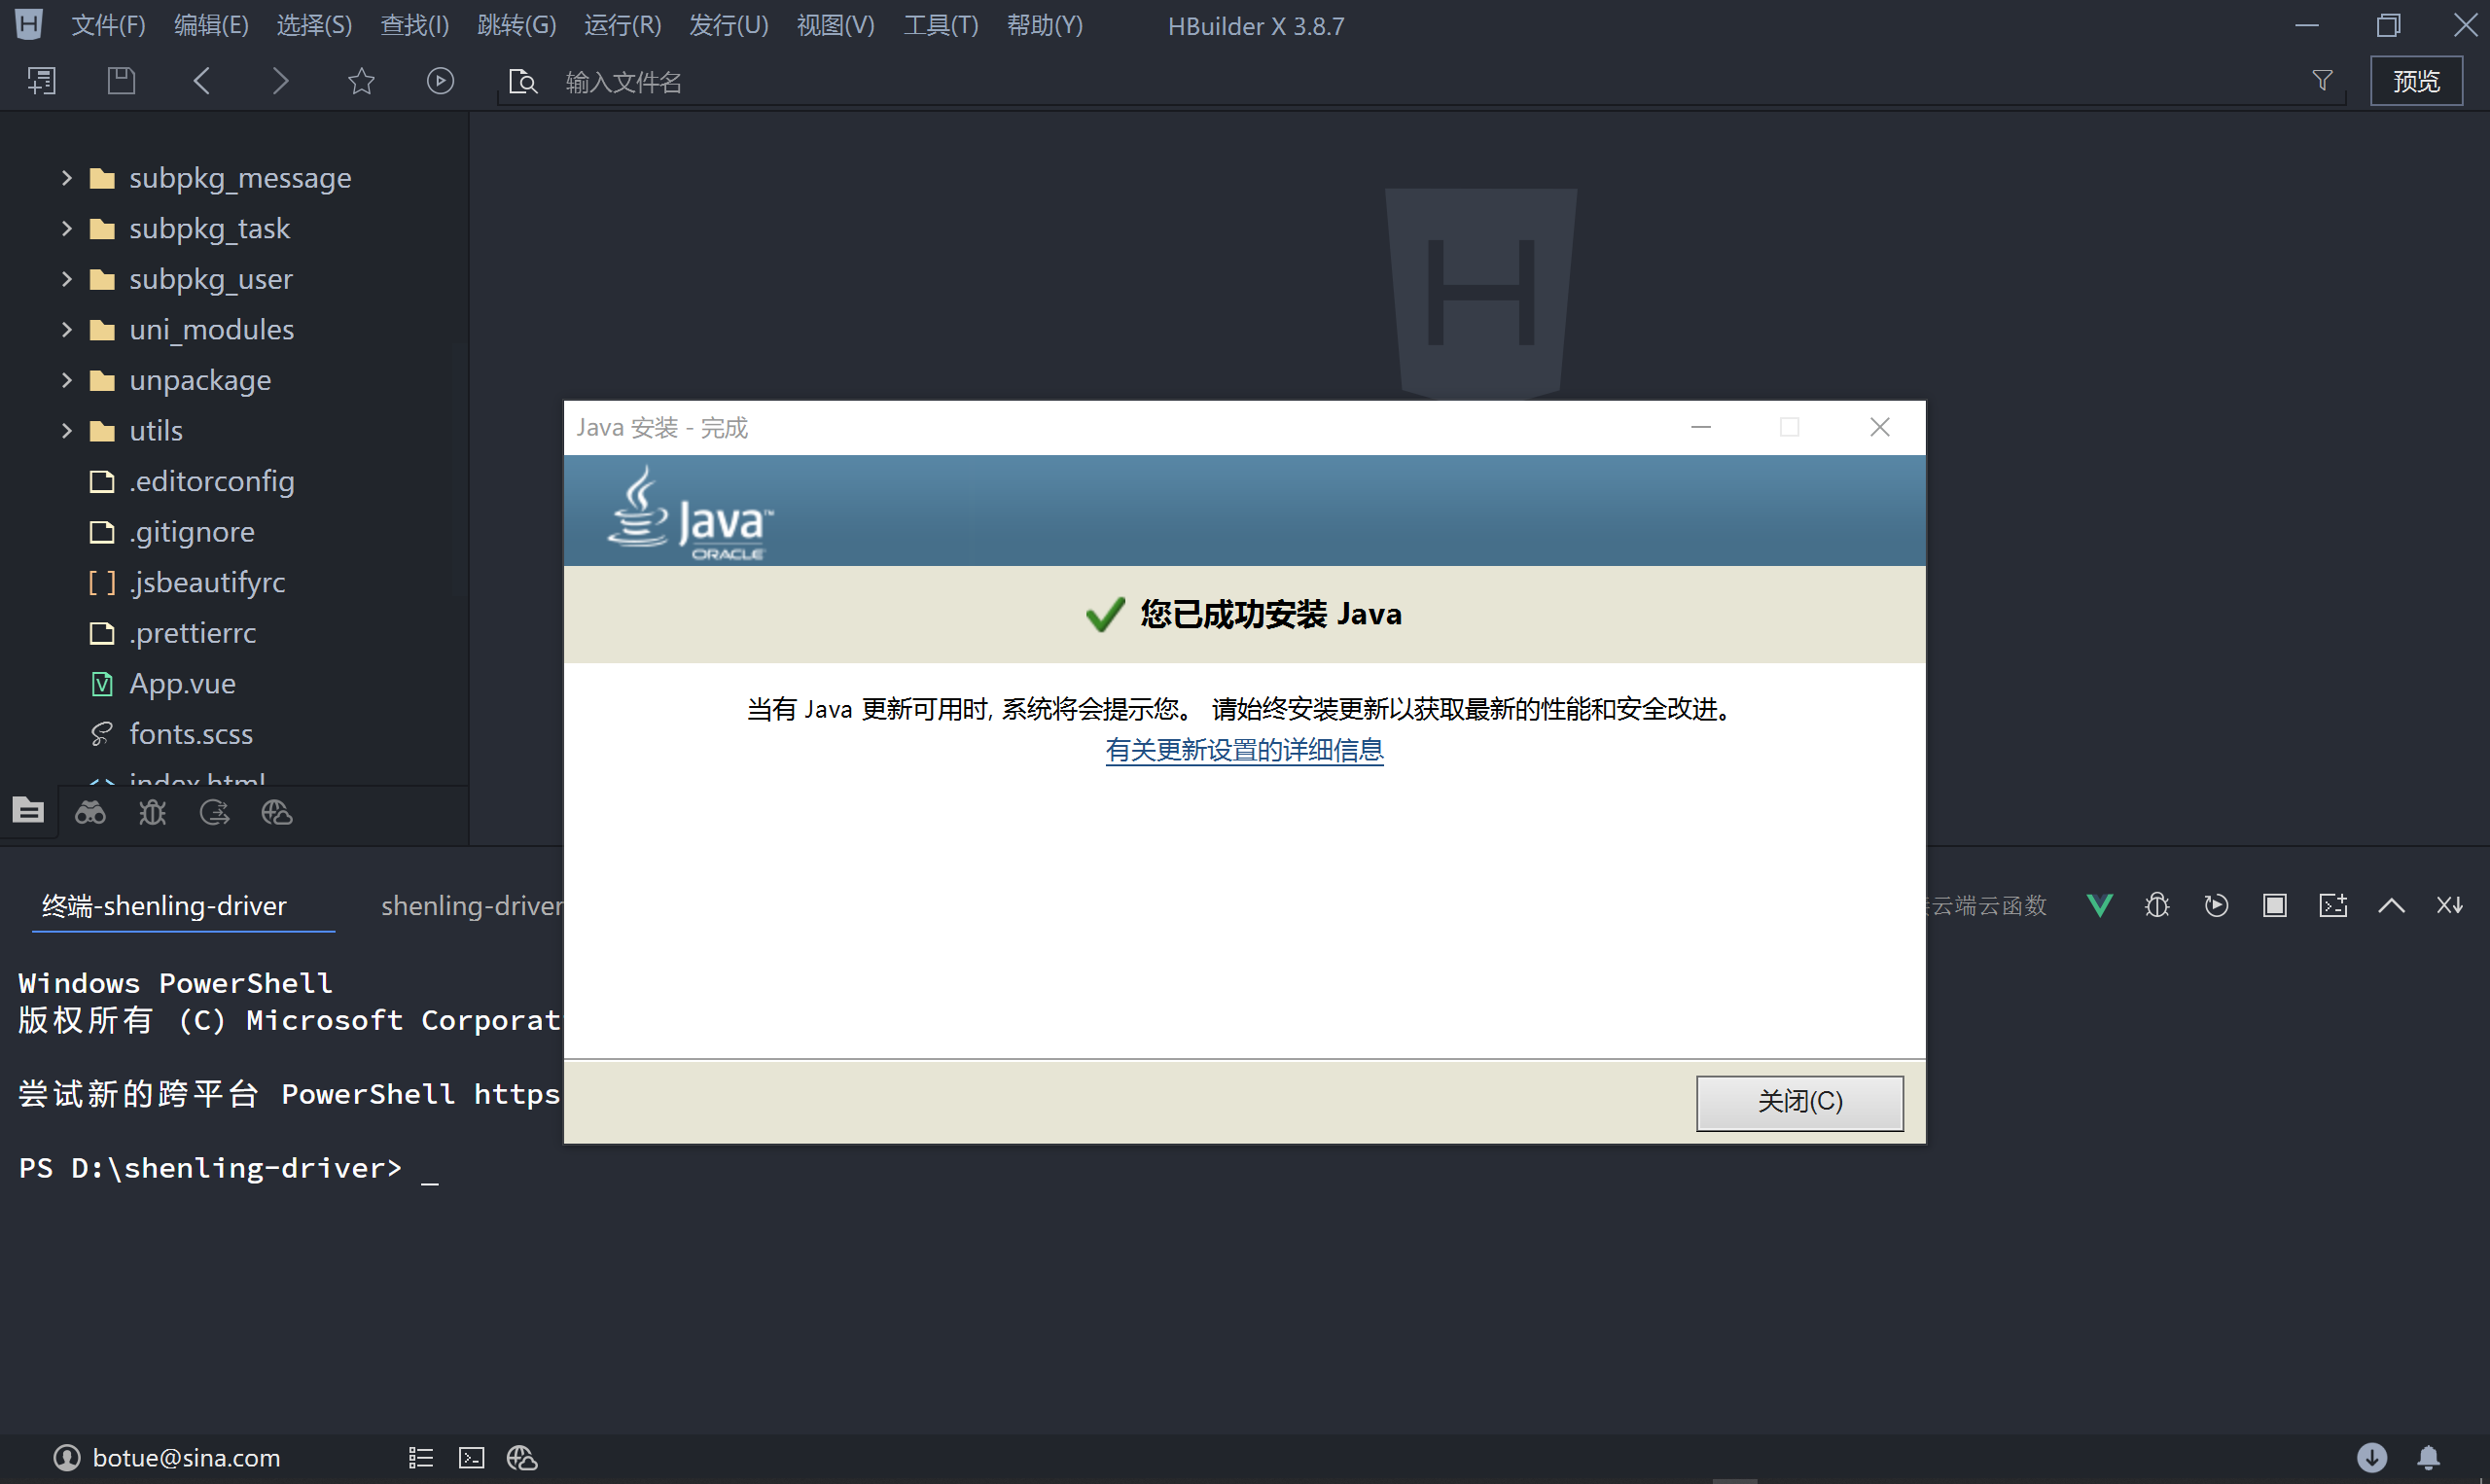Click the bookmark star icon
This screenshot has height=1484, width=2490.
pos(361,81)
